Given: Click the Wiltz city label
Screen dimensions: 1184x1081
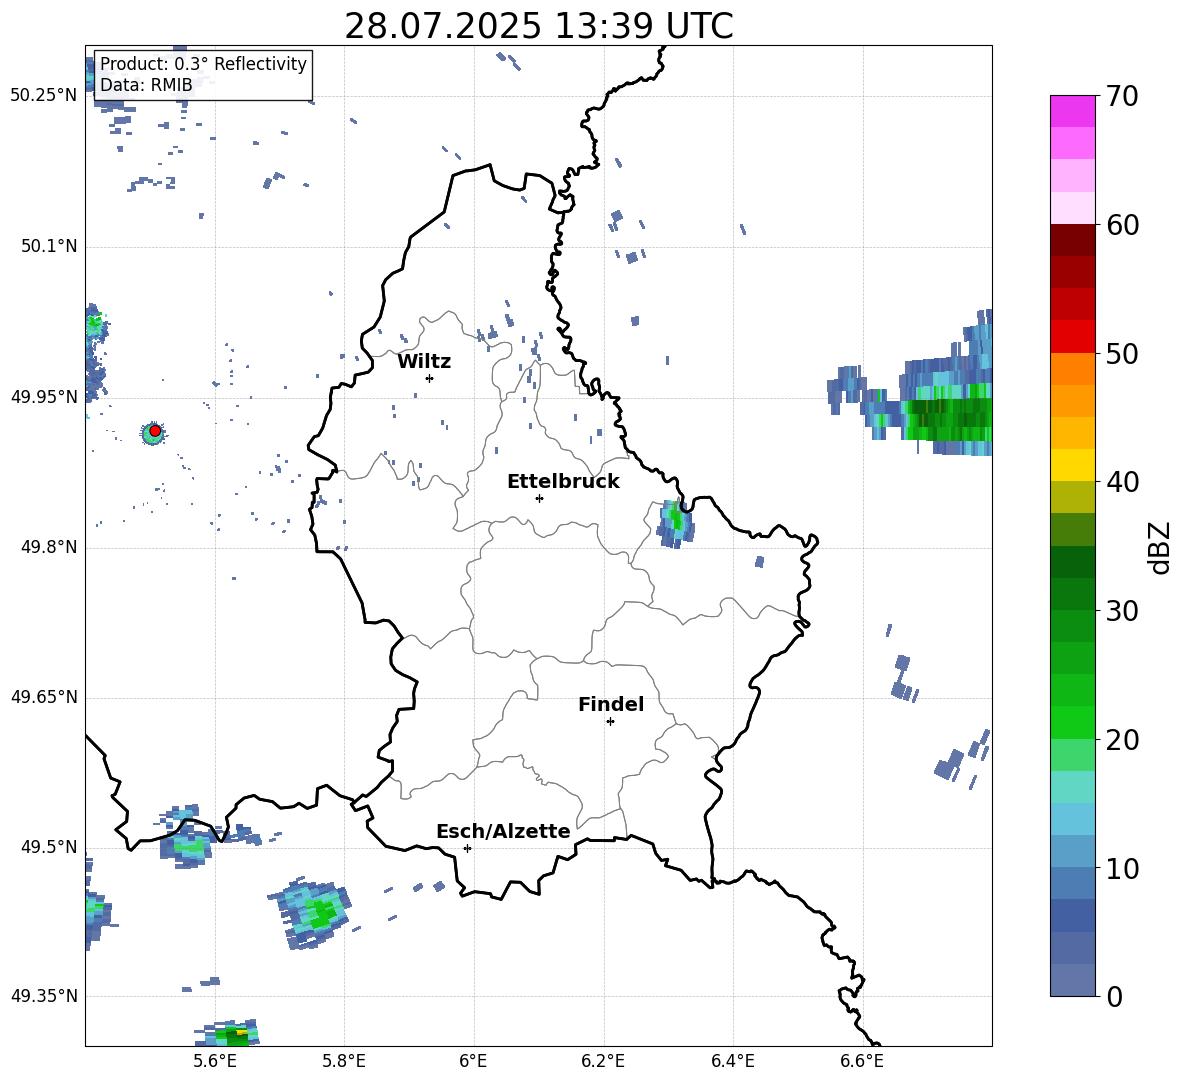Looking at the screenshot, I should (424, 362).
